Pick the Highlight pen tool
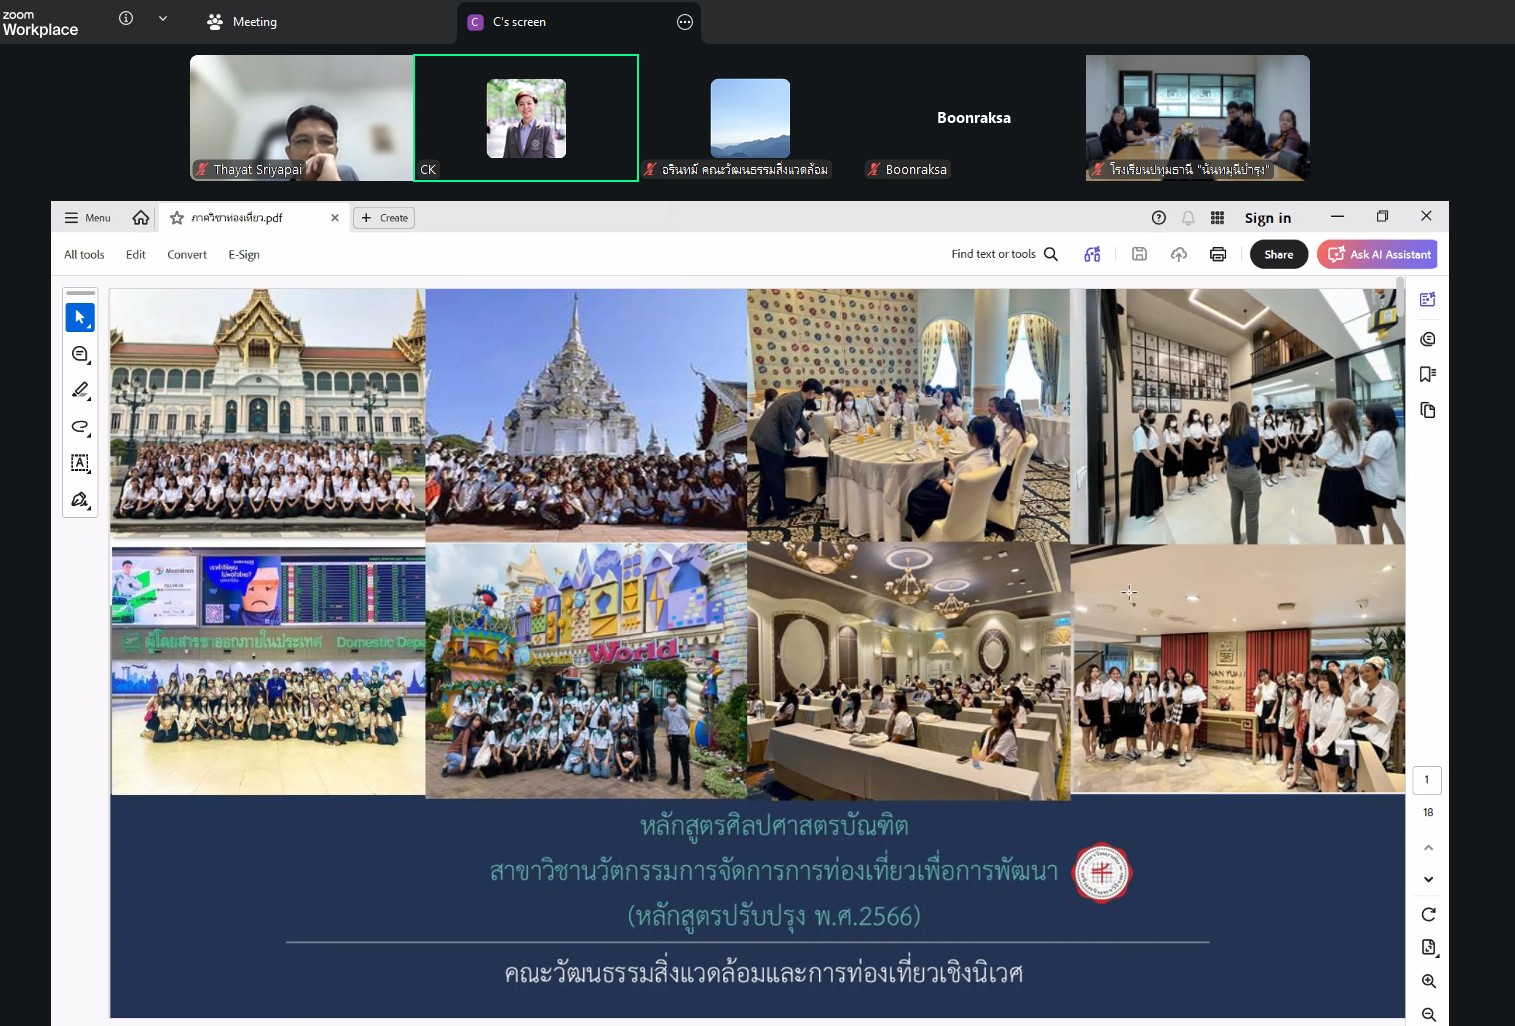 80,390
